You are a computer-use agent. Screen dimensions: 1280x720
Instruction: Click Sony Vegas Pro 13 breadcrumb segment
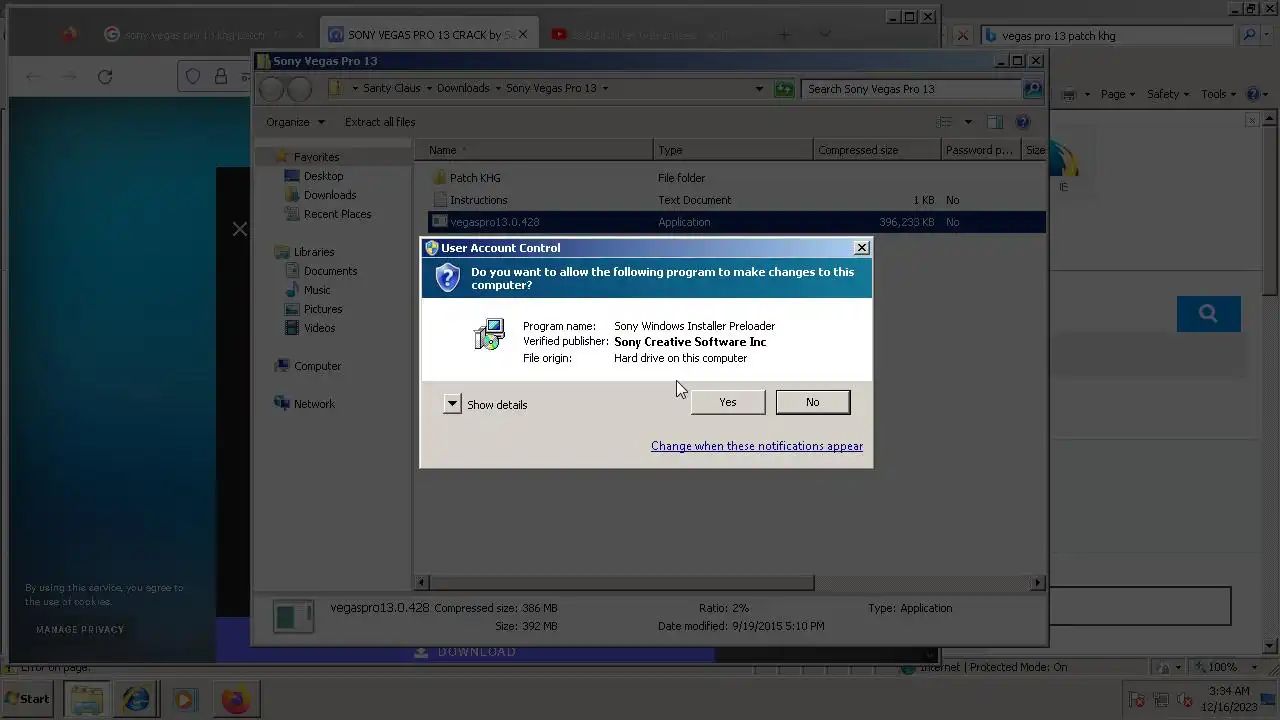[551, 88]
